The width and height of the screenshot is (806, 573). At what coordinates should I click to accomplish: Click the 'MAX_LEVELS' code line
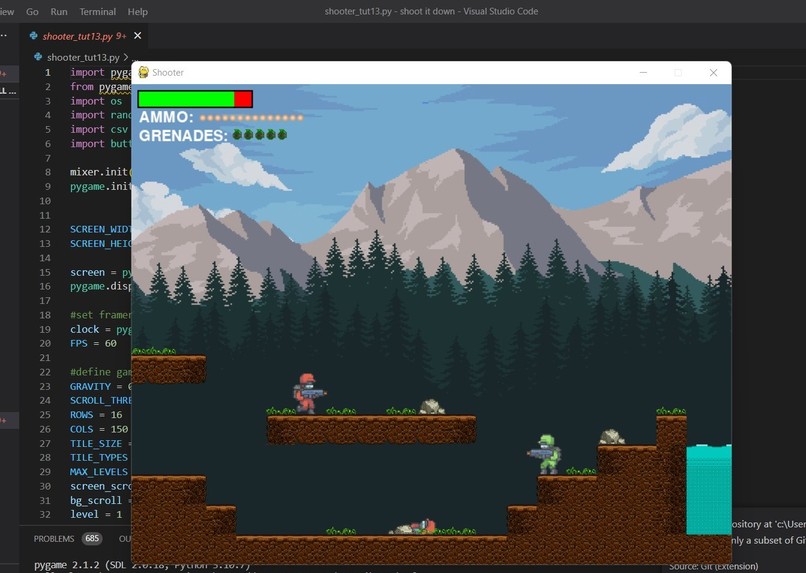click(x=99, y=472)
